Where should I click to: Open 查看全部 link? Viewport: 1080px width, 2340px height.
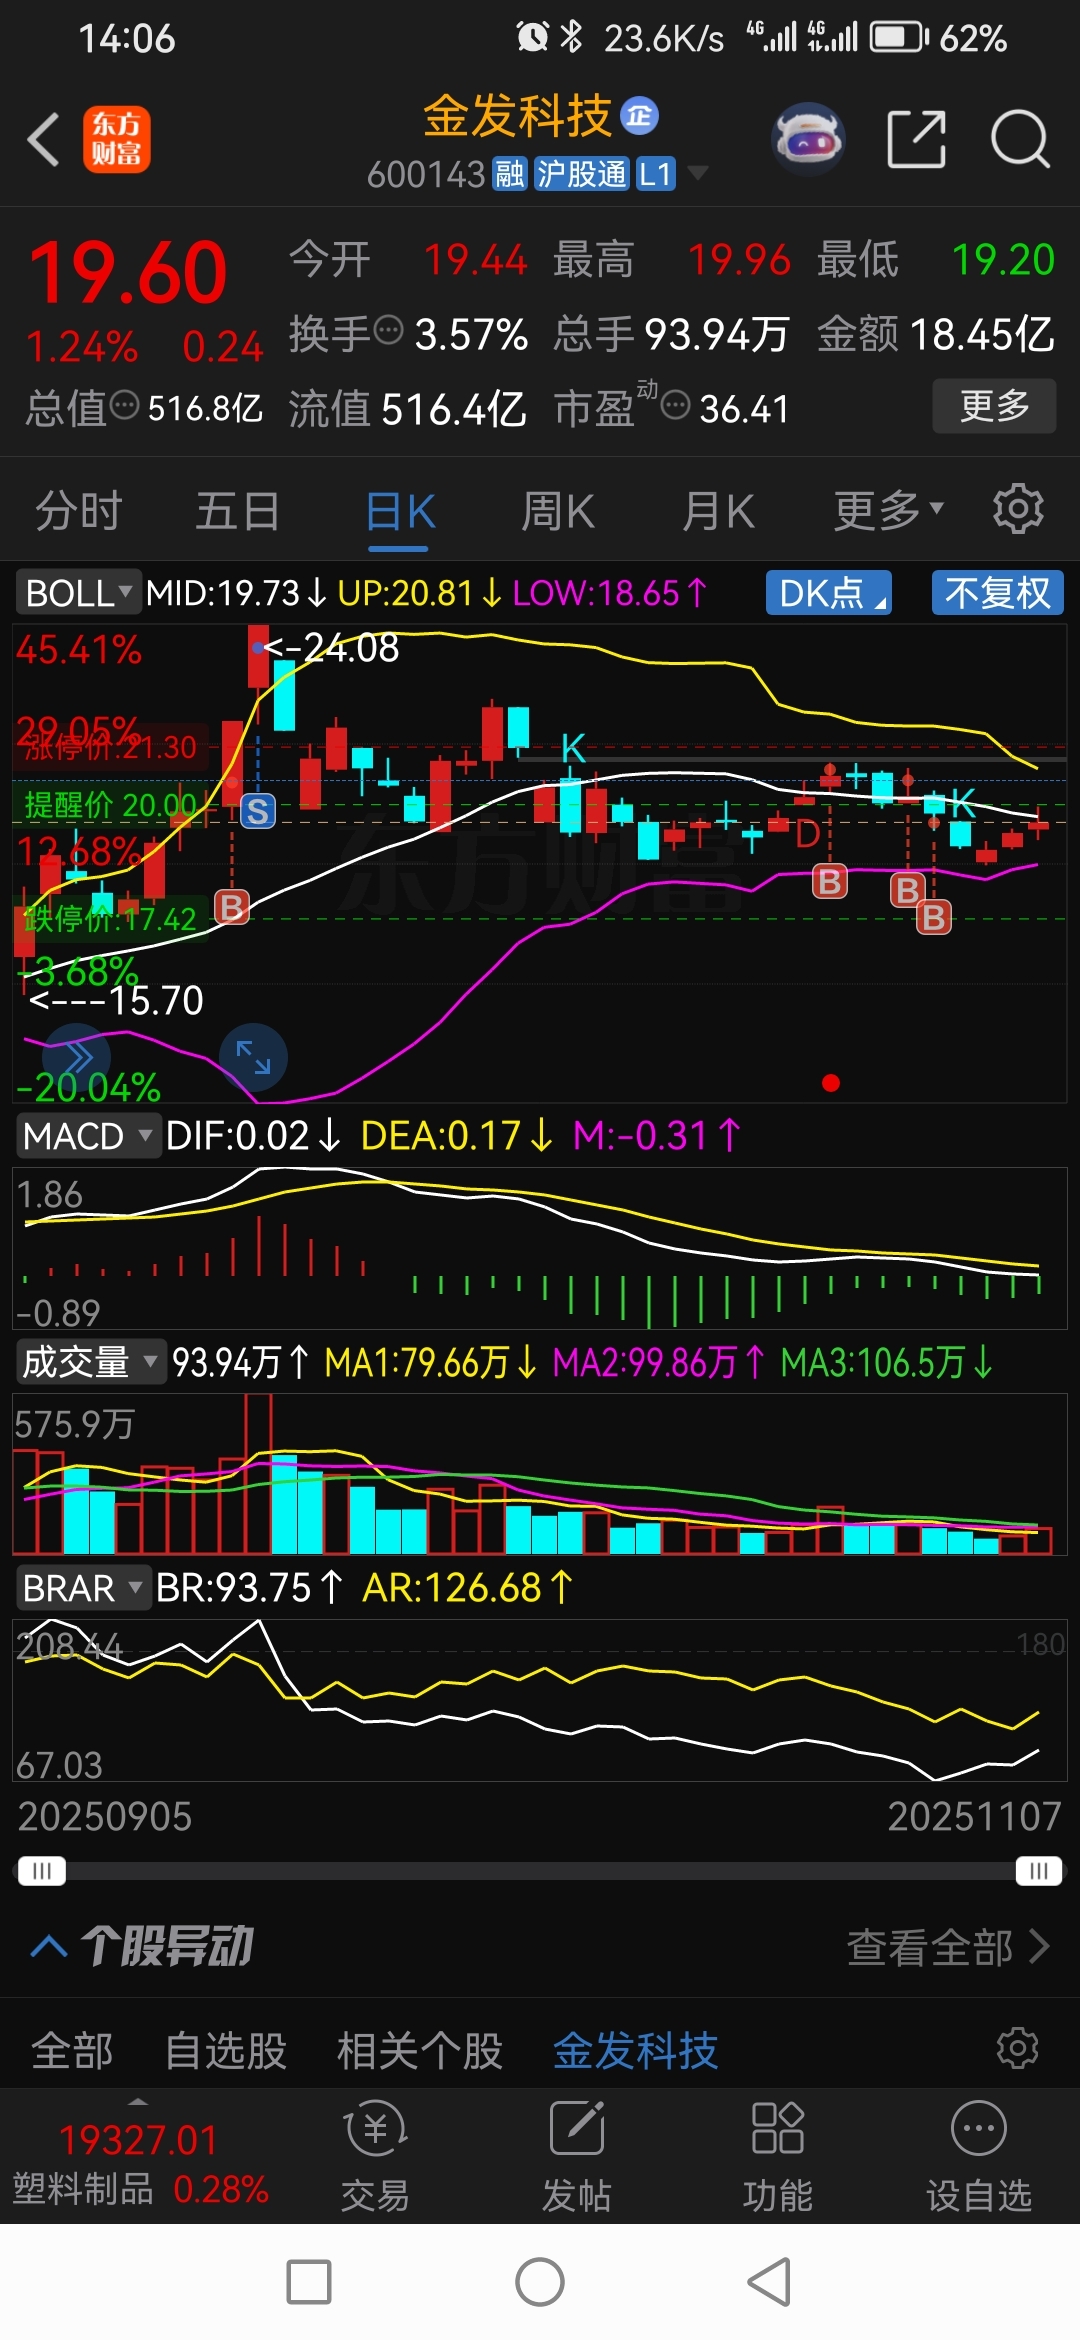(x=949, y=1947)
